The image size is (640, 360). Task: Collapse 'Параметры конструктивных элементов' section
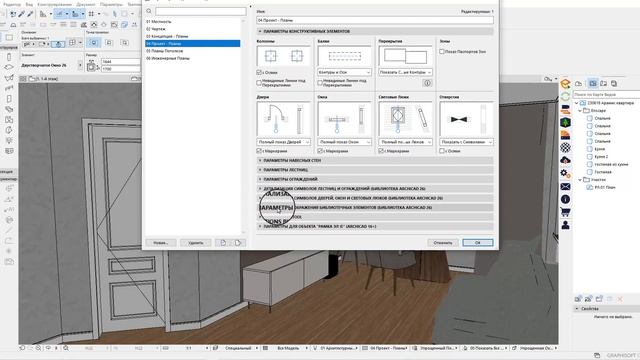(x=375, y=31)
